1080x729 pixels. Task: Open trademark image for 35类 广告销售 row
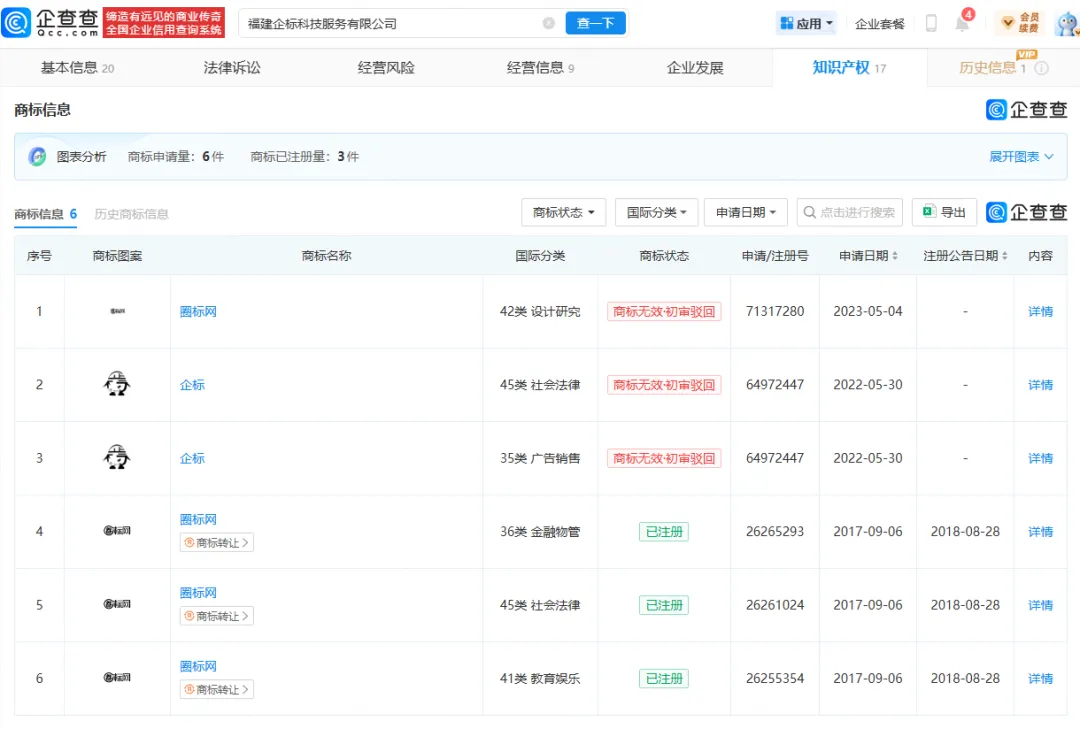click(x=116, y=458)
